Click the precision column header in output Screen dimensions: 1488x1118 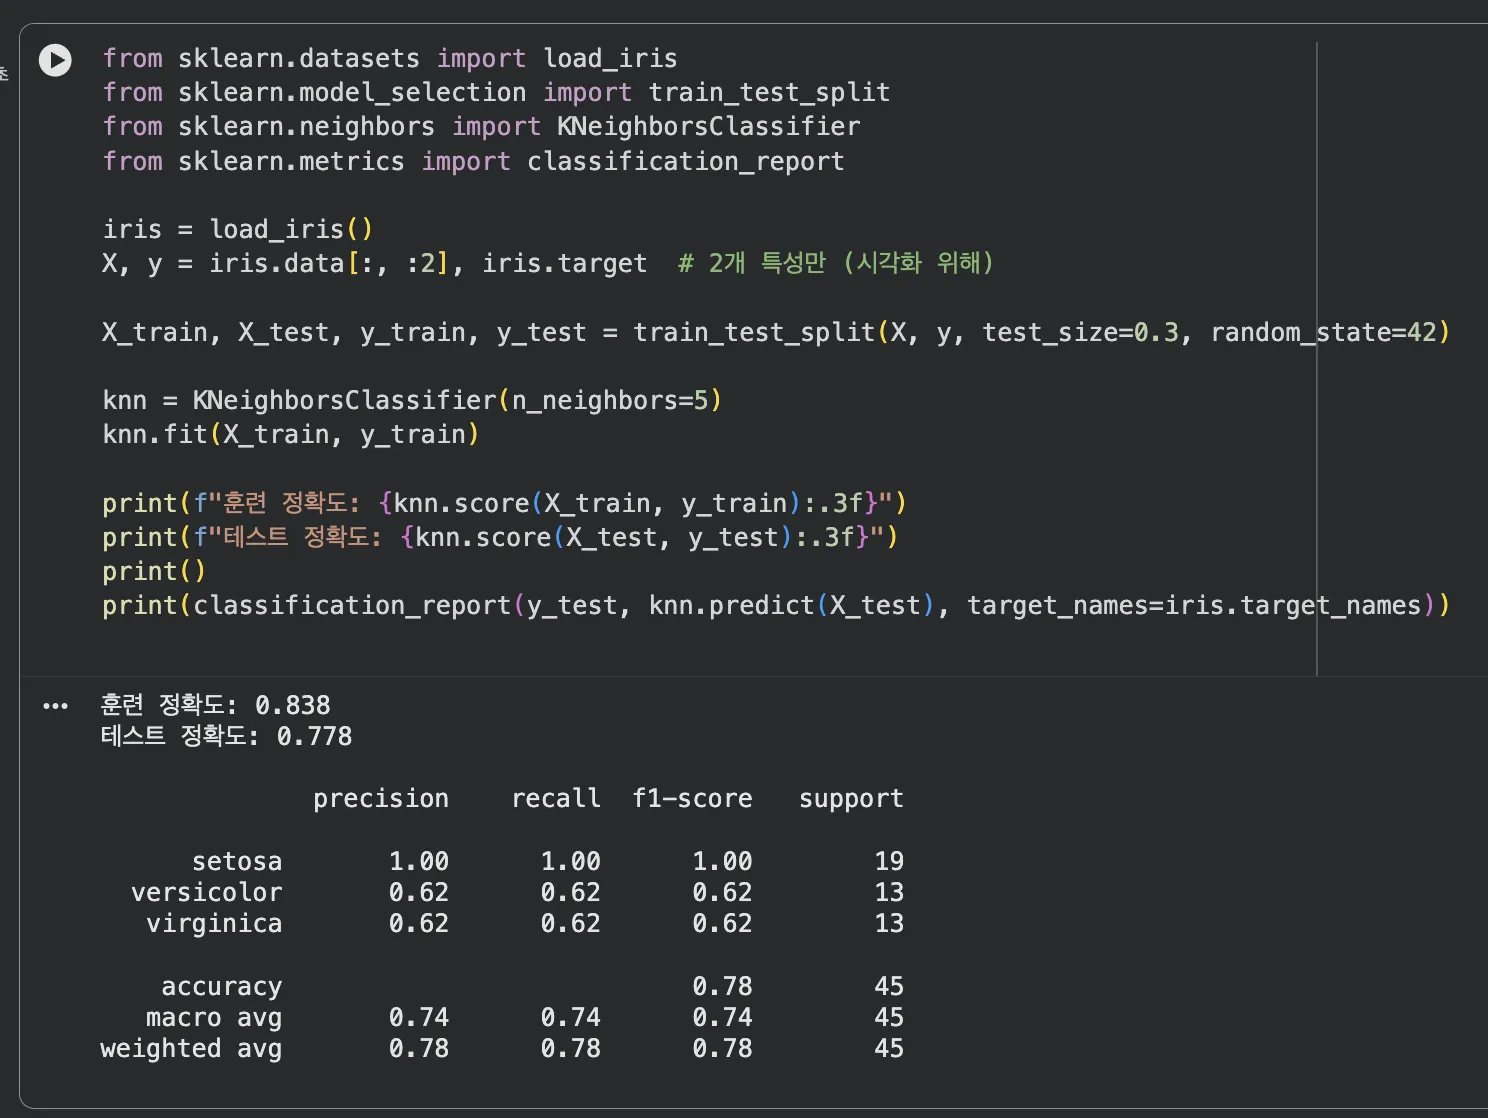(380, 799)
